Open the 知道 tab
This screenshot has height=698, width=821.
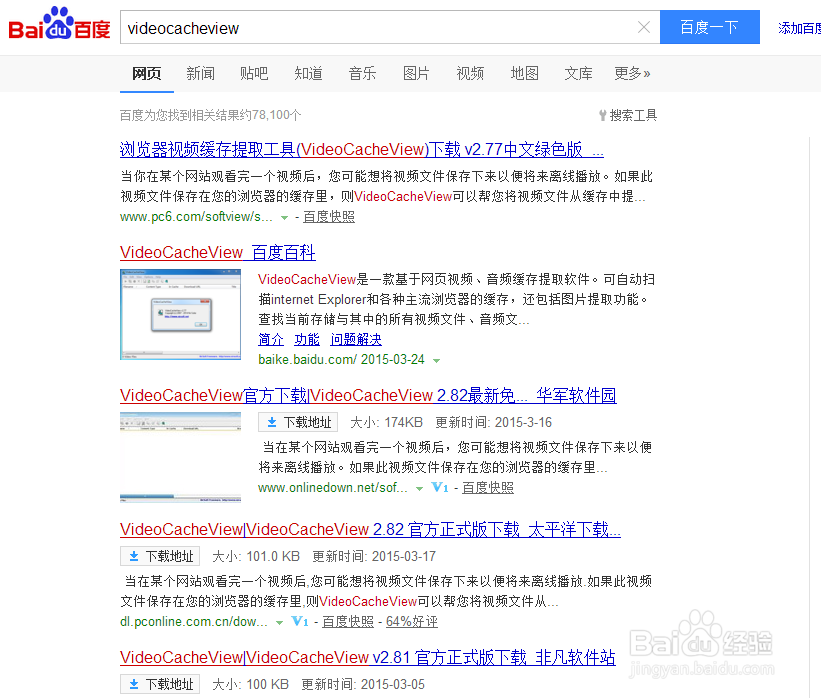tap(308, 73)
